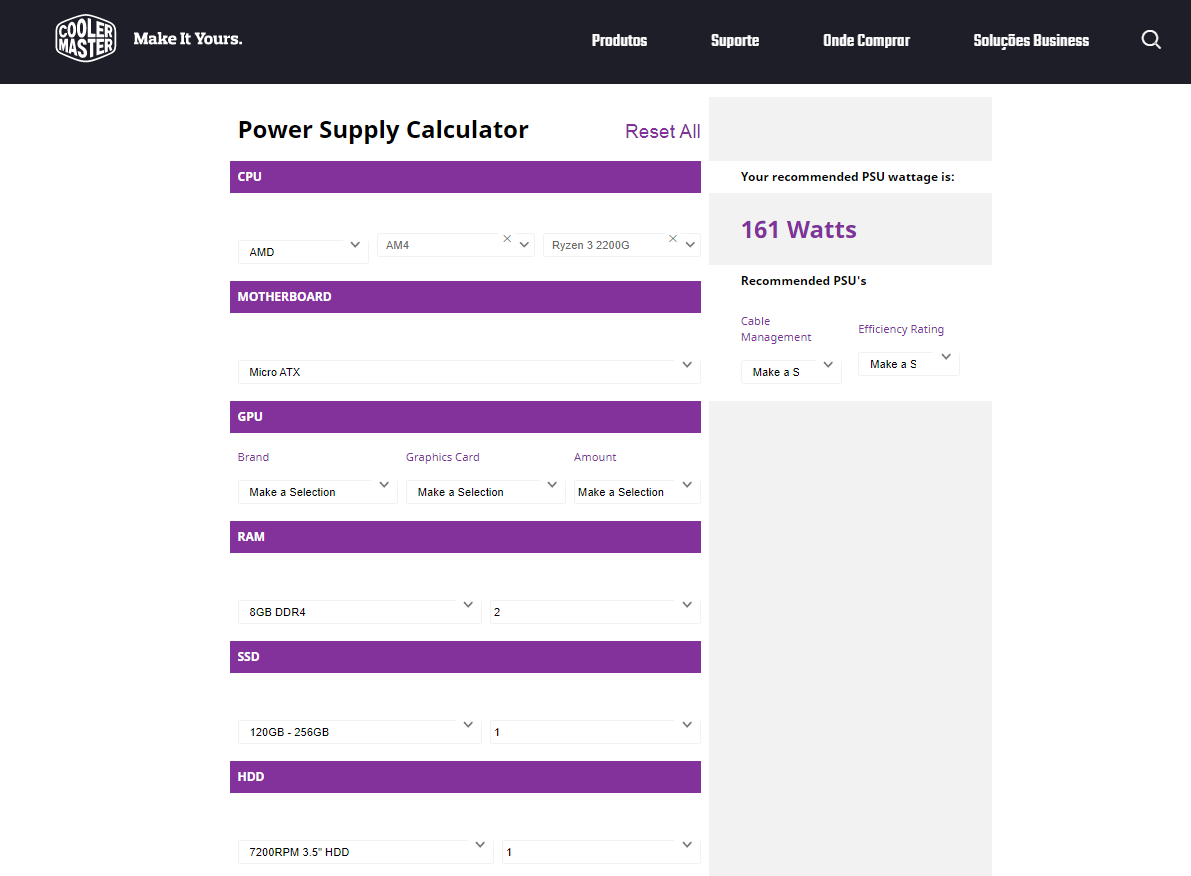Click the Cooler Master logo
This screenshot has height=876, width=1191.
[x=86, y=38]
